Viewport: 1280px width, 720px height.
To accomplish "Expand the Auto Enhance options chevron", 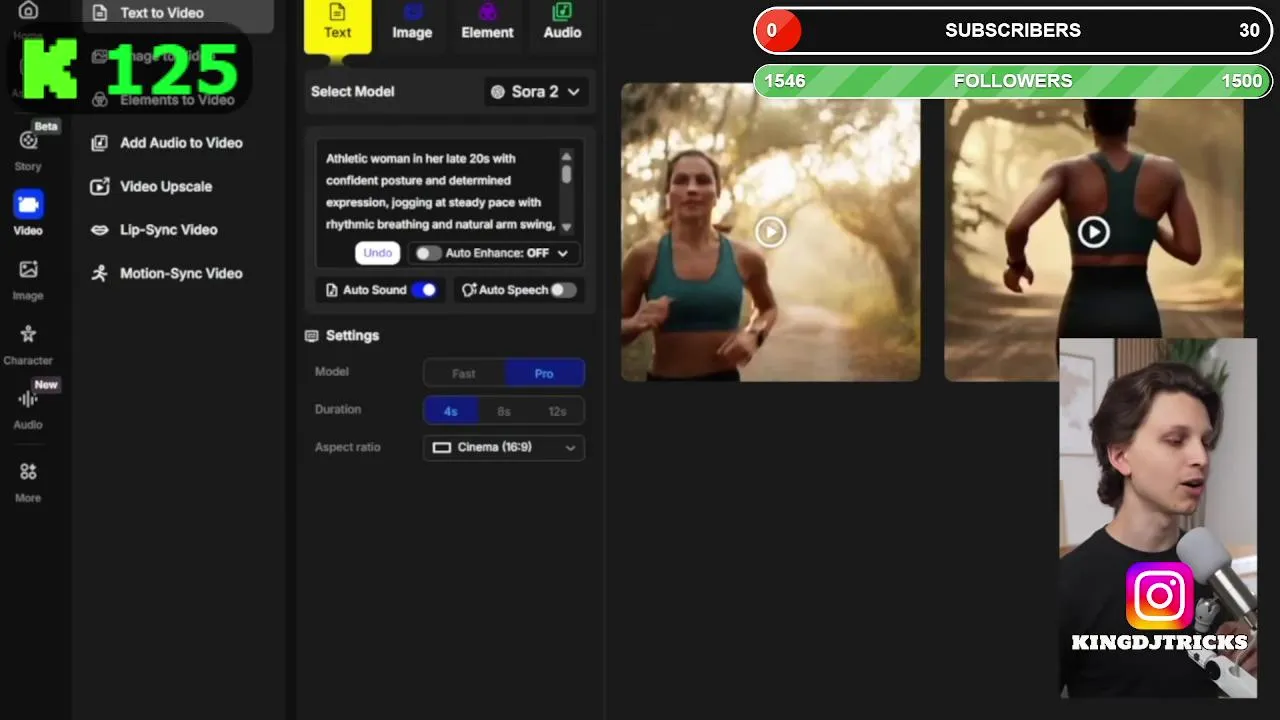I will point(563,254).
